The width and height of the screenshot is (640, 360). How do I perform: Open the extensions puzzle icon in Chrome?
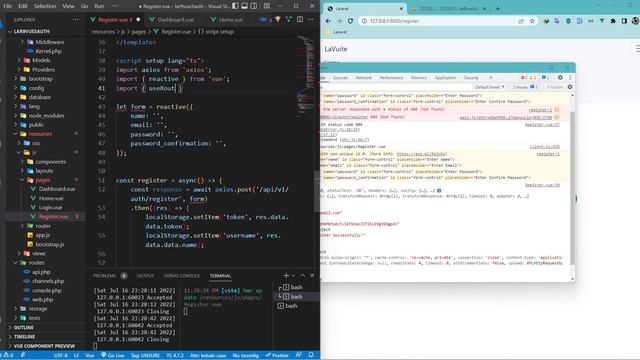(x=613, y=21)
